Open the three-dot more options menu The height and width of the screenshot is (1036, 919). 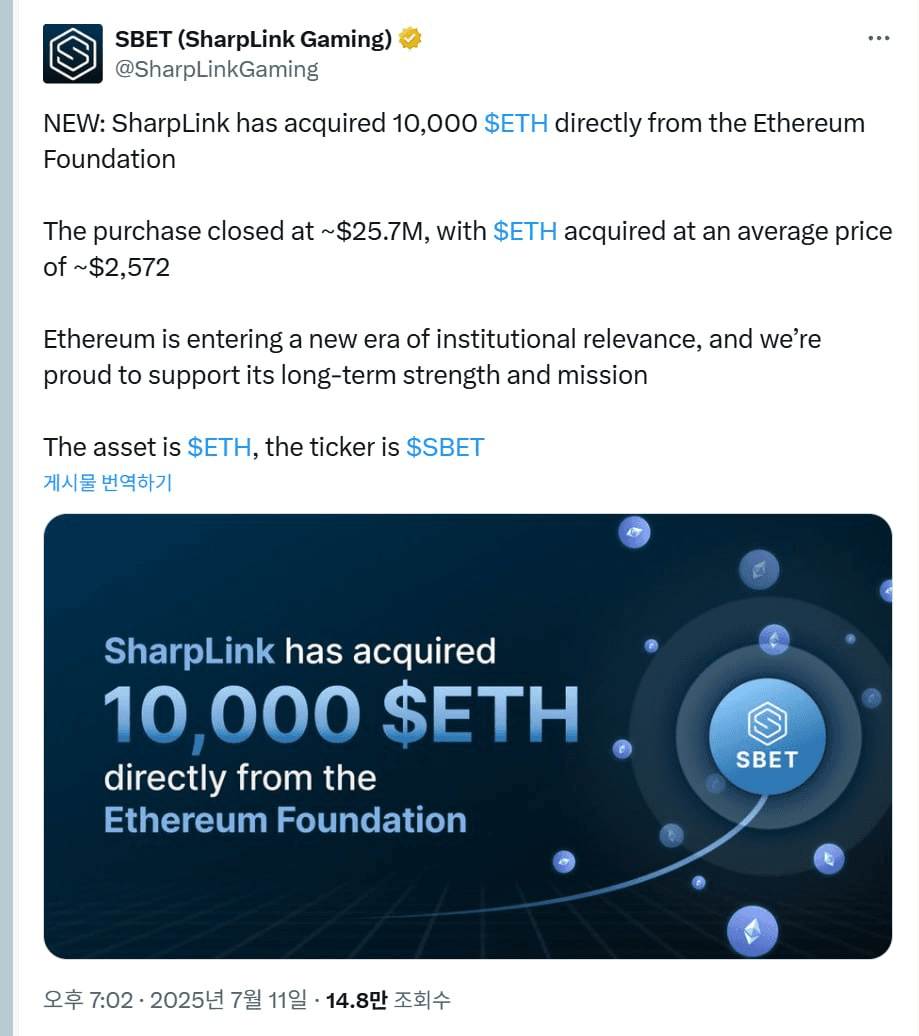pos(878,38)
